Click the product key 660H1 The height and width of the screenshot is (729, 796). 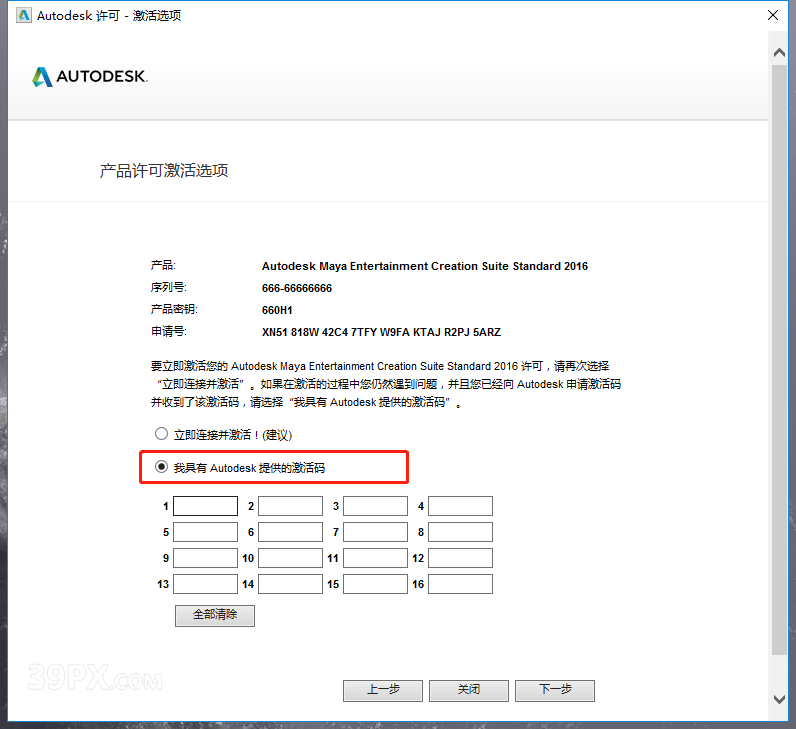pyautogui.click(x=277, y=310)
